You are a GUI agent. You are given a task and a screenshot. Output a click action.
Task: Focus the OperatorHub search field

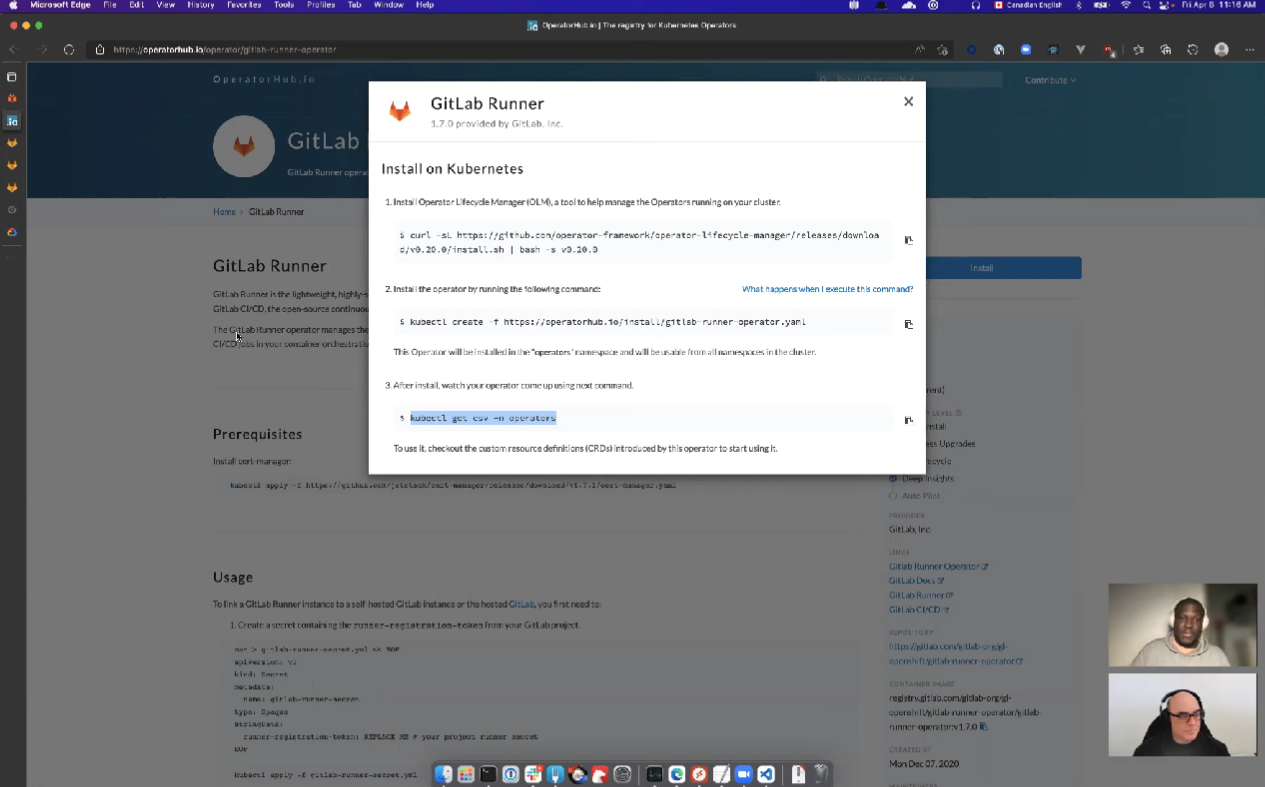[x=908, y=79]
